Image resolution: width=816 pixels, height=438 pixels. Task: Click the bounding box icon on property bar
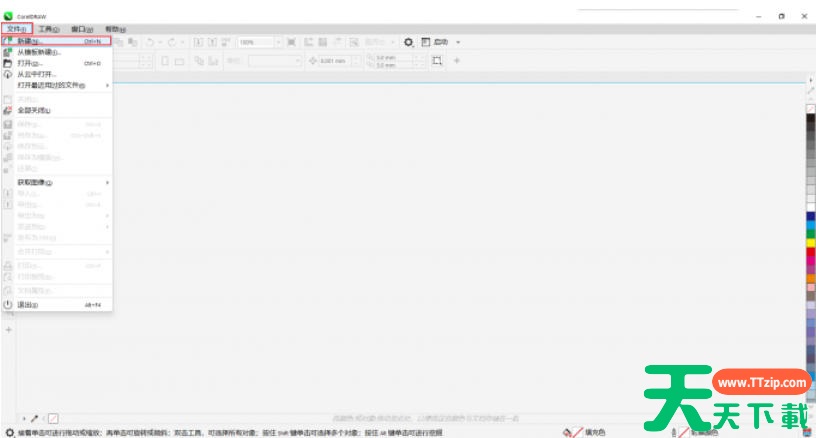point(436,61)
